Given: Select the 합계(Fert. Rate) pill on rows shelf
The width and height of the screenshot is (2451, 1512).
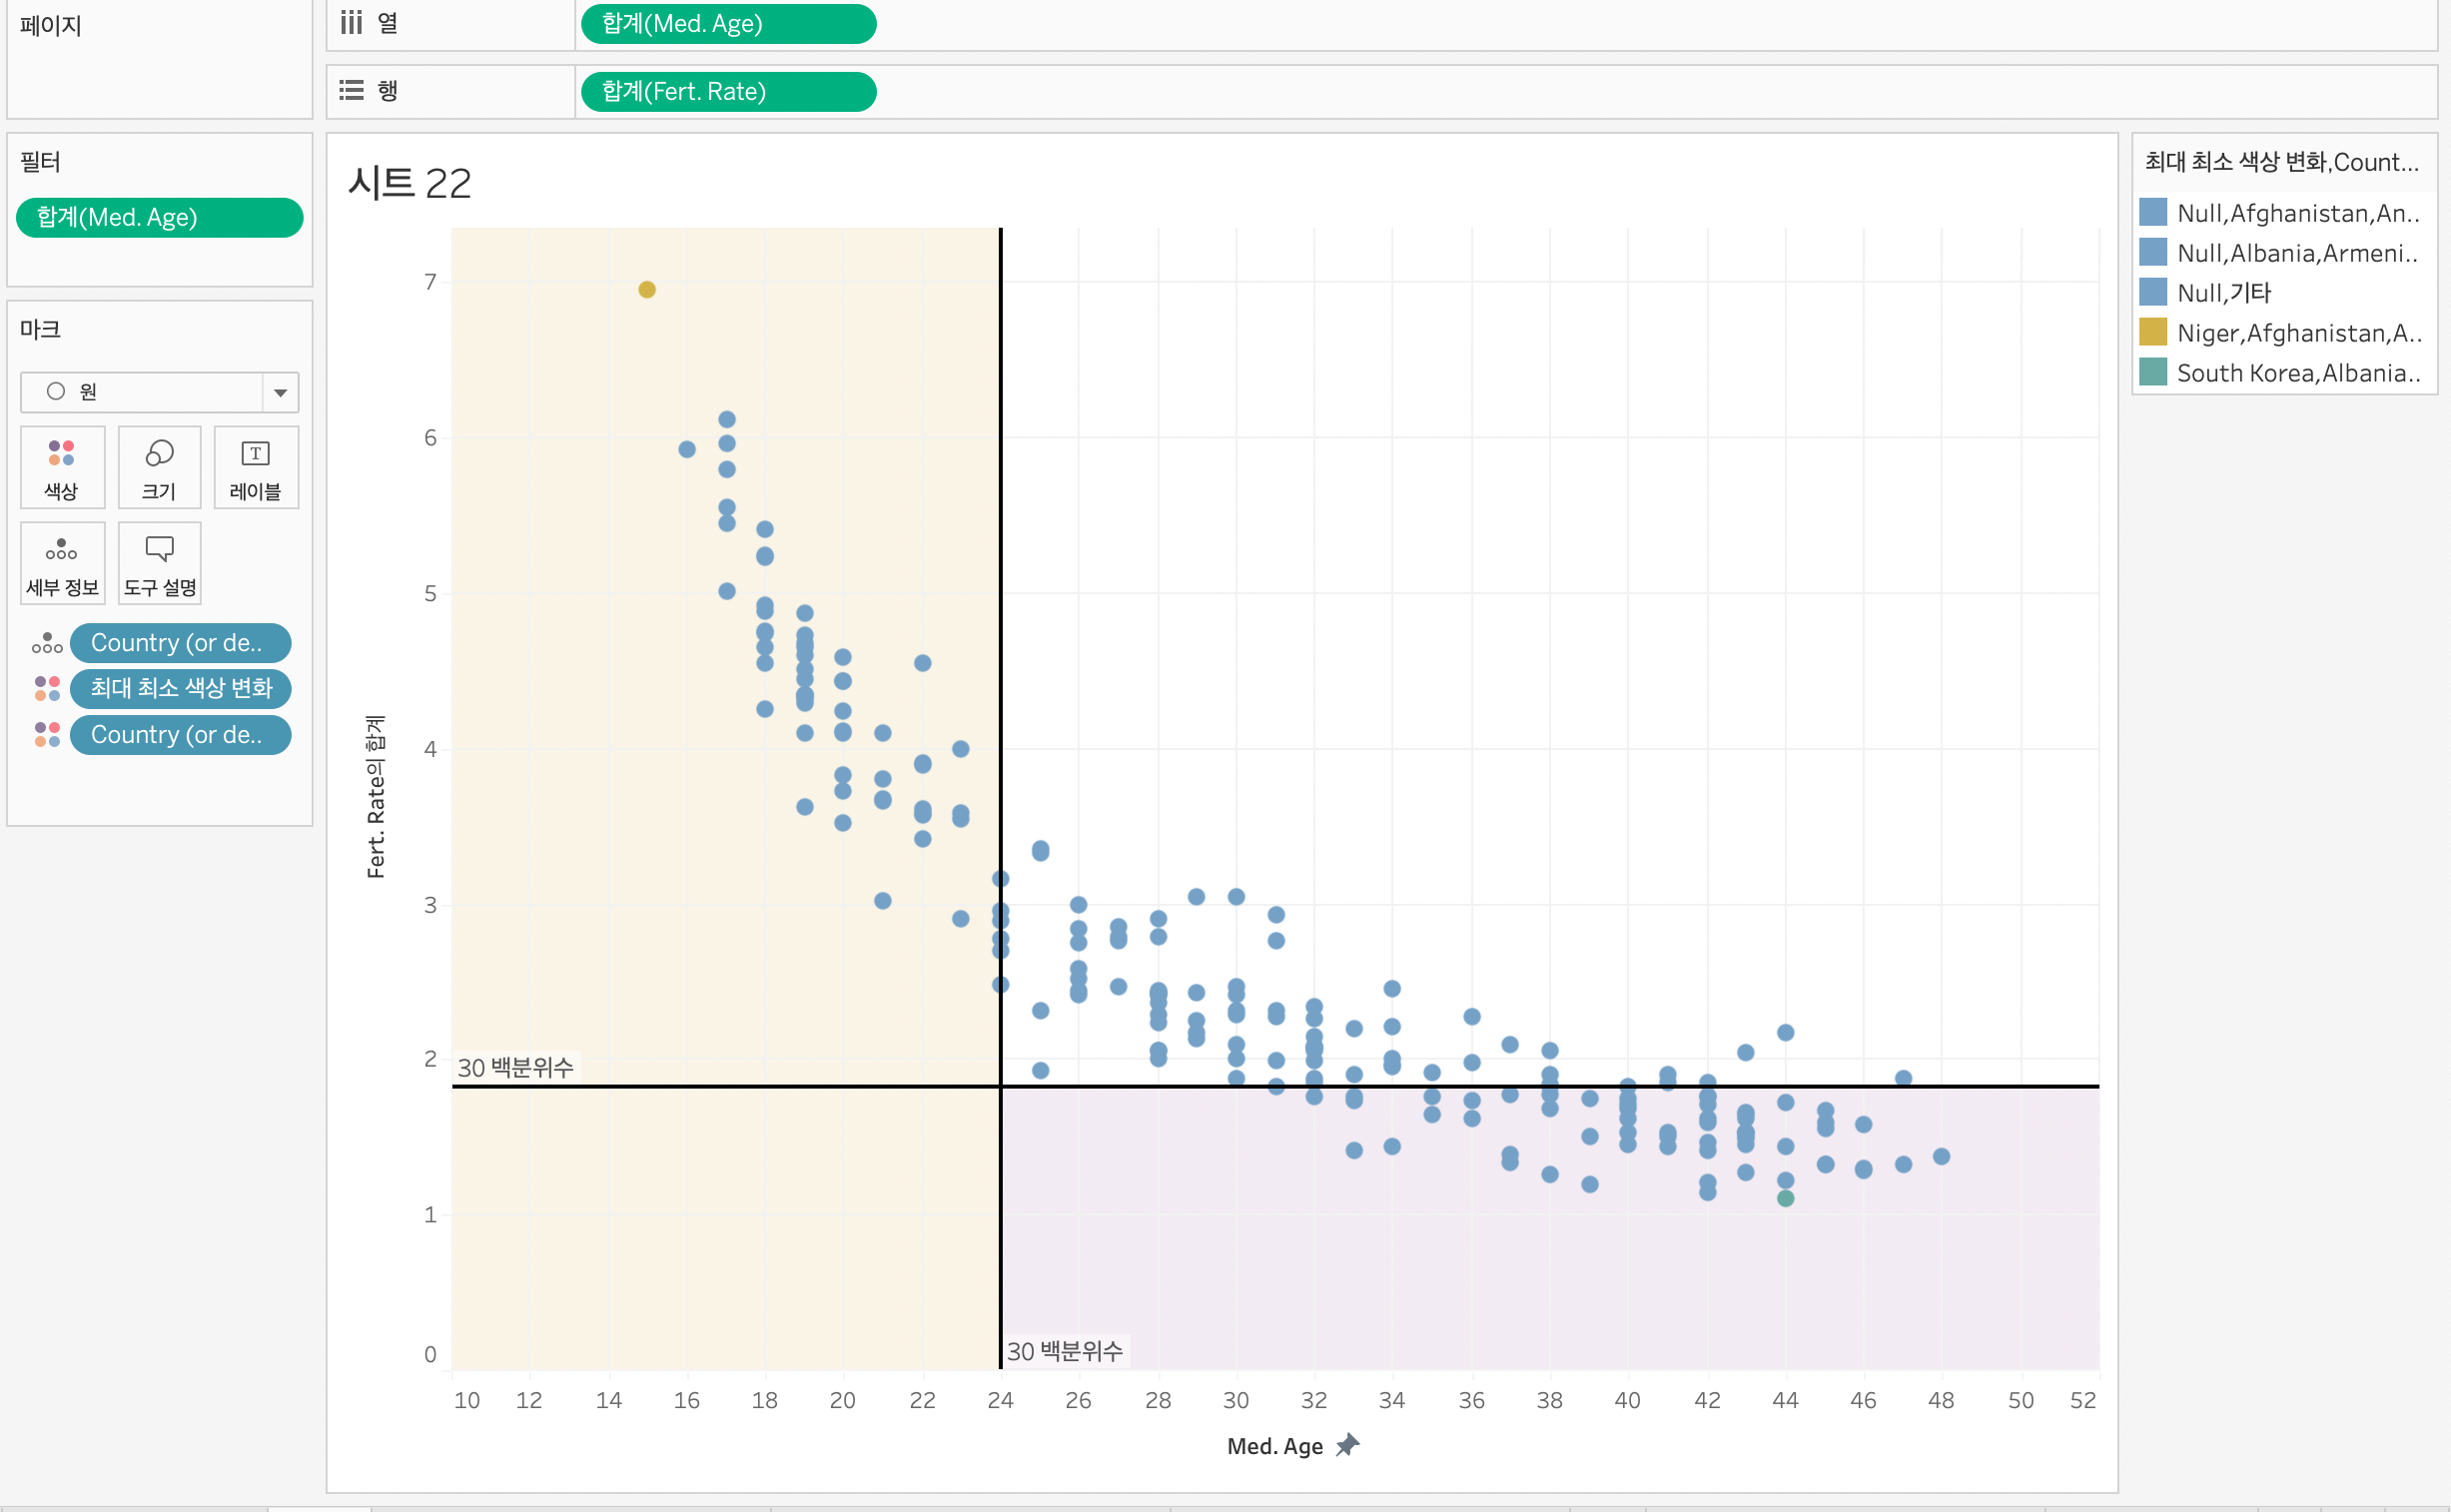Looking at the screenshot, I should point(728,92).
